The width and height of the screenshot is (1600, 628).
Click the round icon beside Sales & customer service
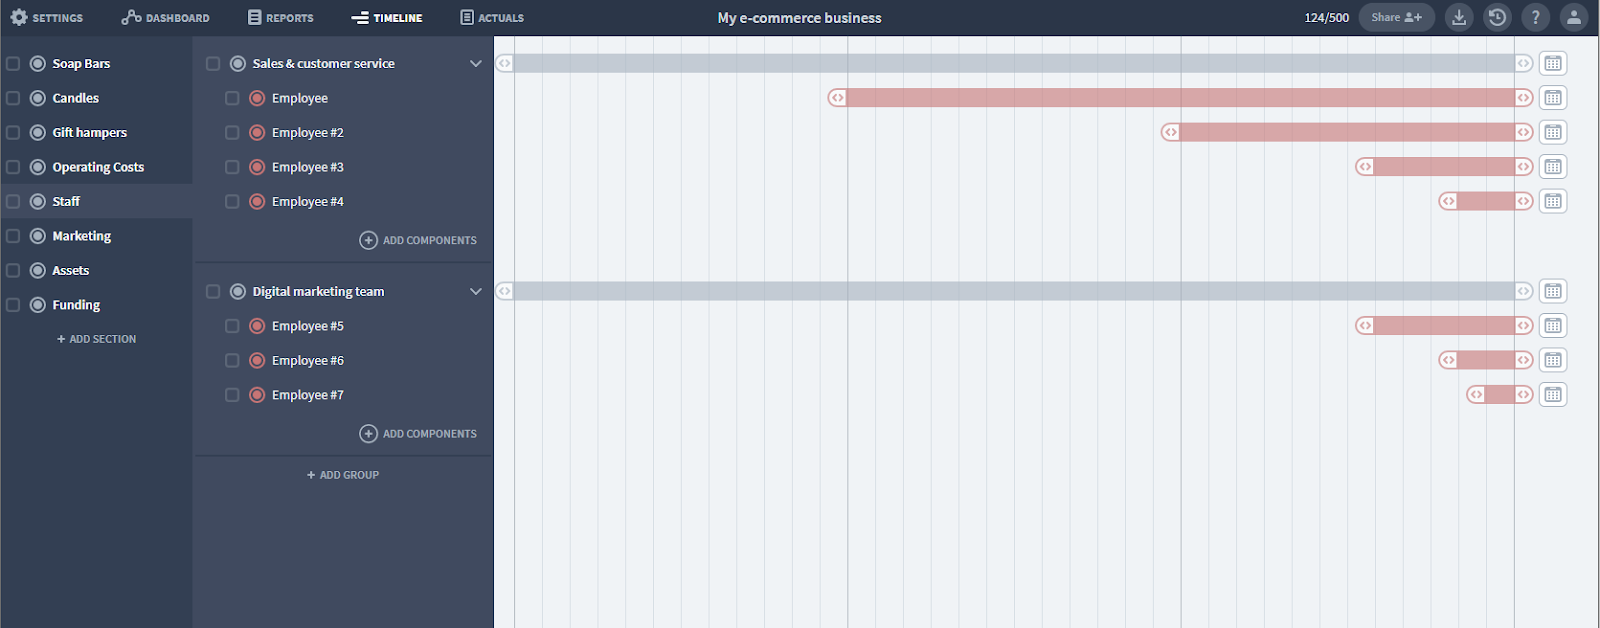(238, 63)
